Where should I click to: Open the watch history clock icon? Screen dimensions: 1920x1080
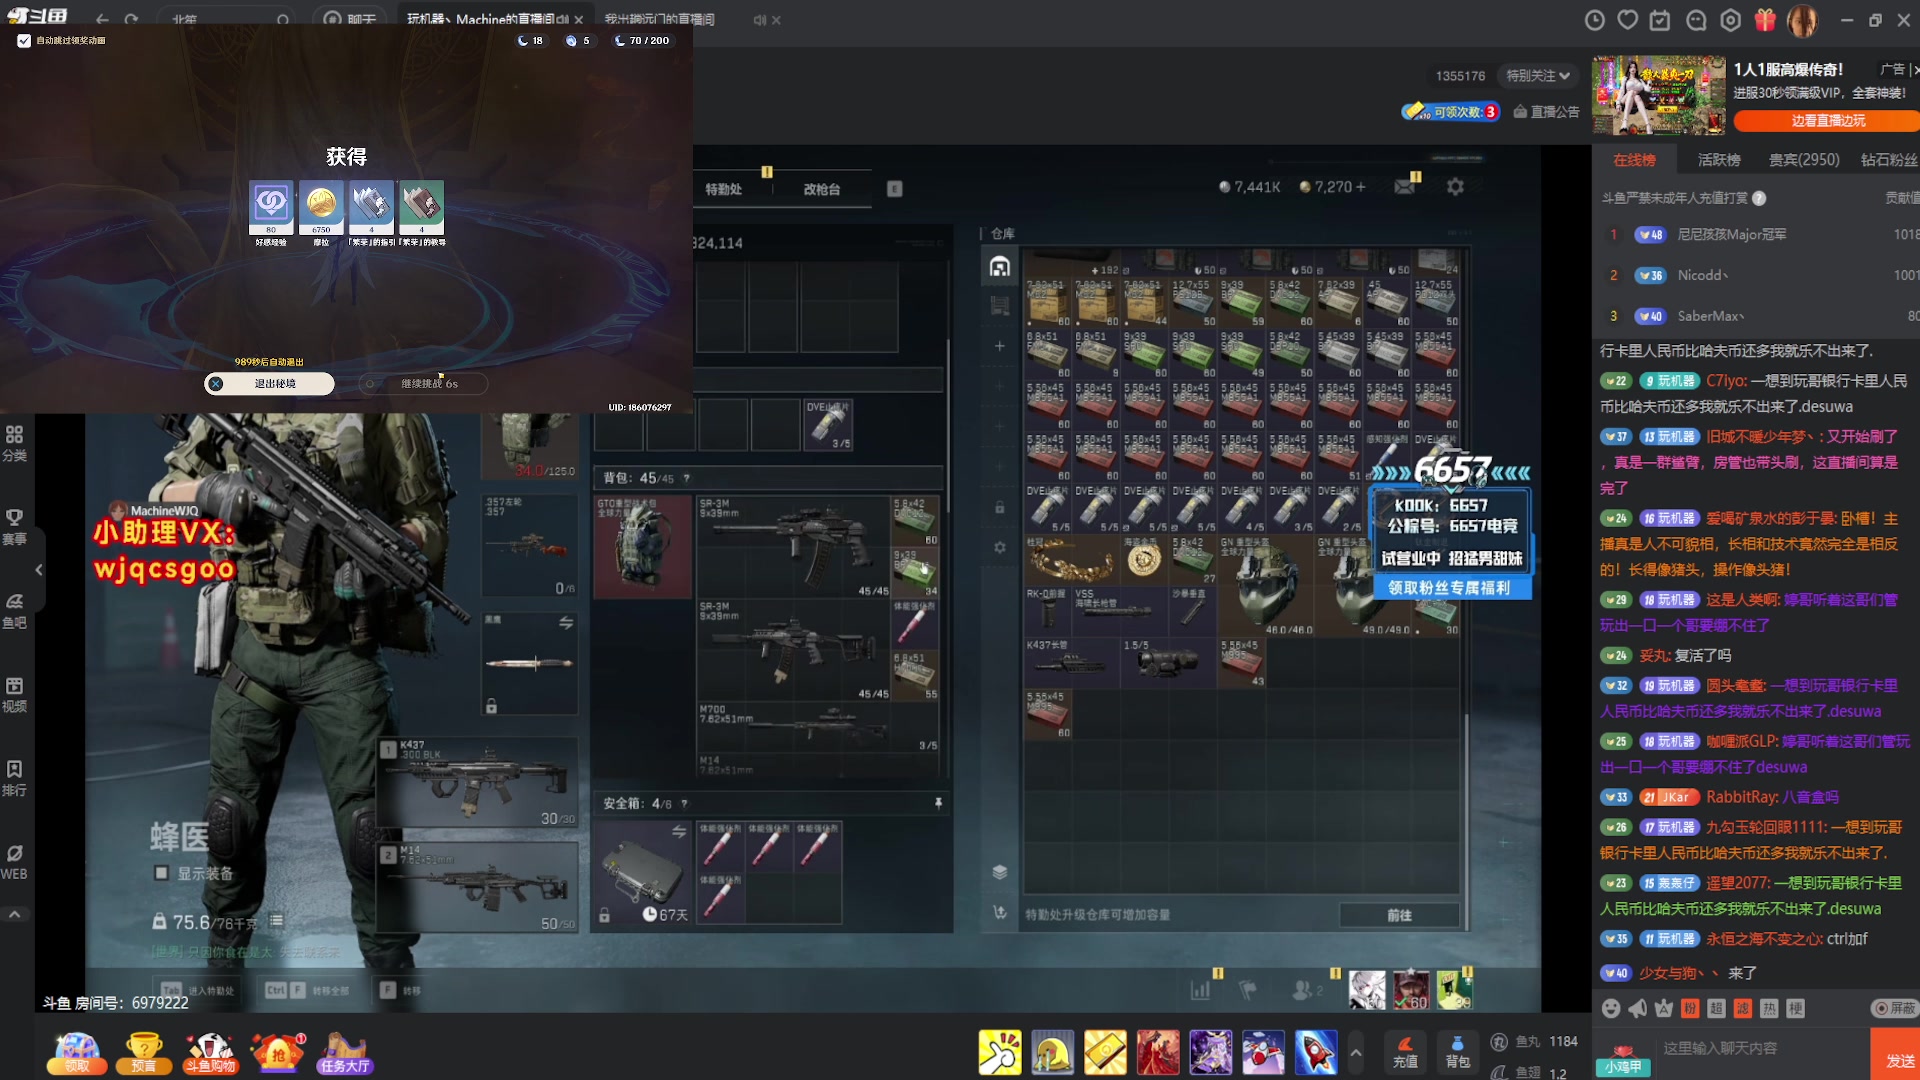[1595, 20]
